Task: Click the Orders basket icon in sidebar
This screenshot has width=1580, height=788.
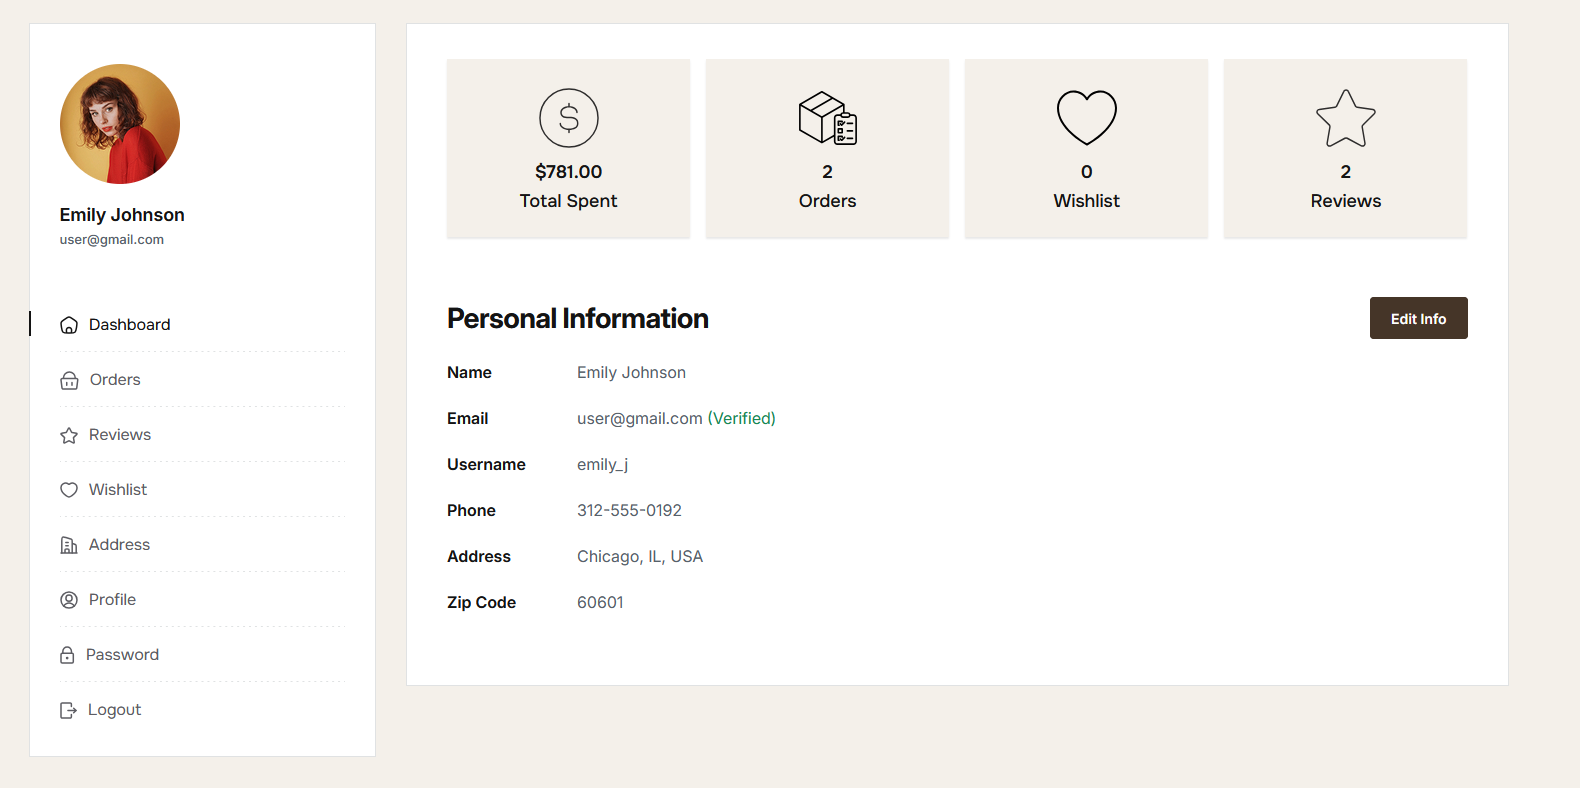Action: point(69,380)
